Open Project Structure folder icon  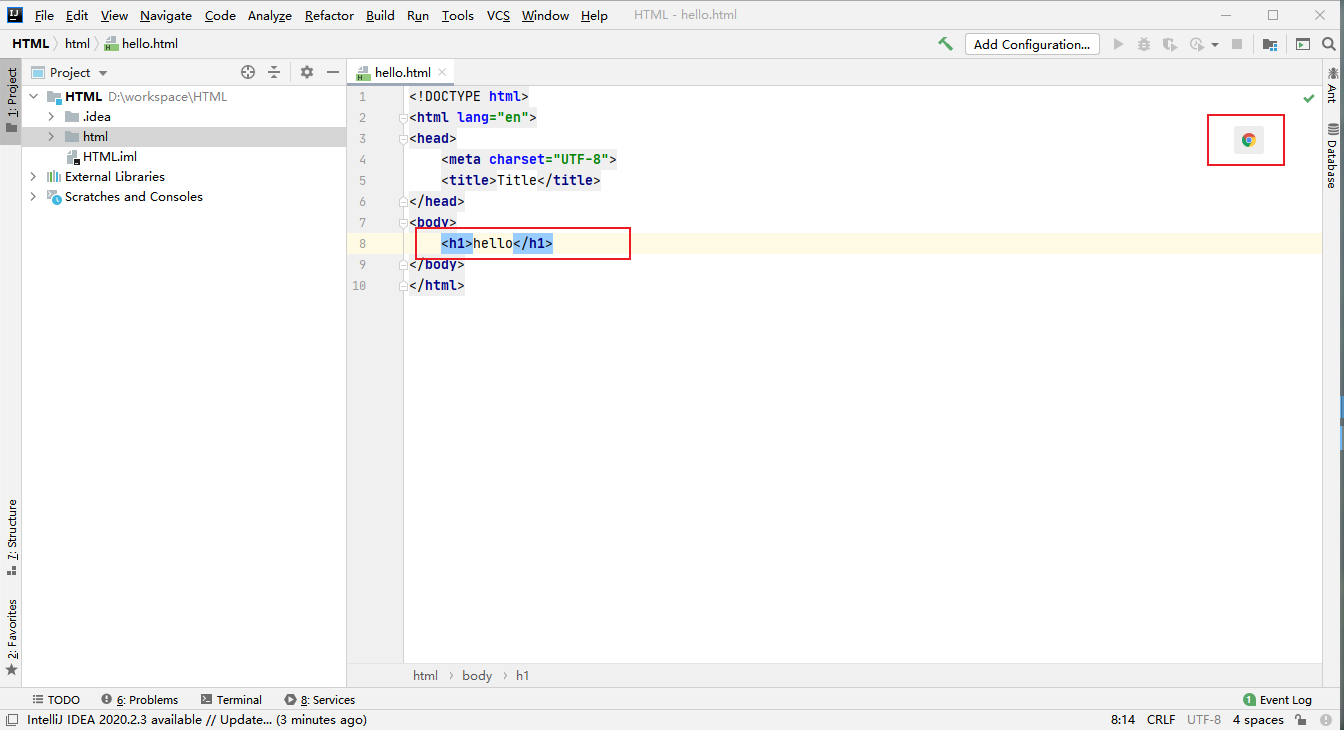pyautogui.click(x=1269, y=44)
